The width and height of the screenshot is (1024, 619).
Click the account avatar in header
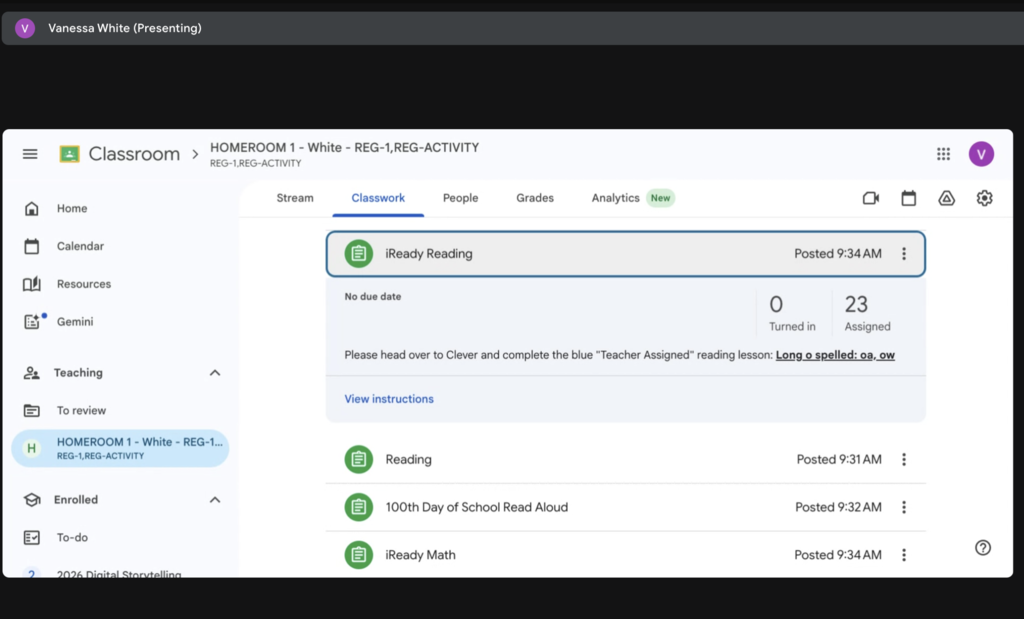(x=981, y=154)
